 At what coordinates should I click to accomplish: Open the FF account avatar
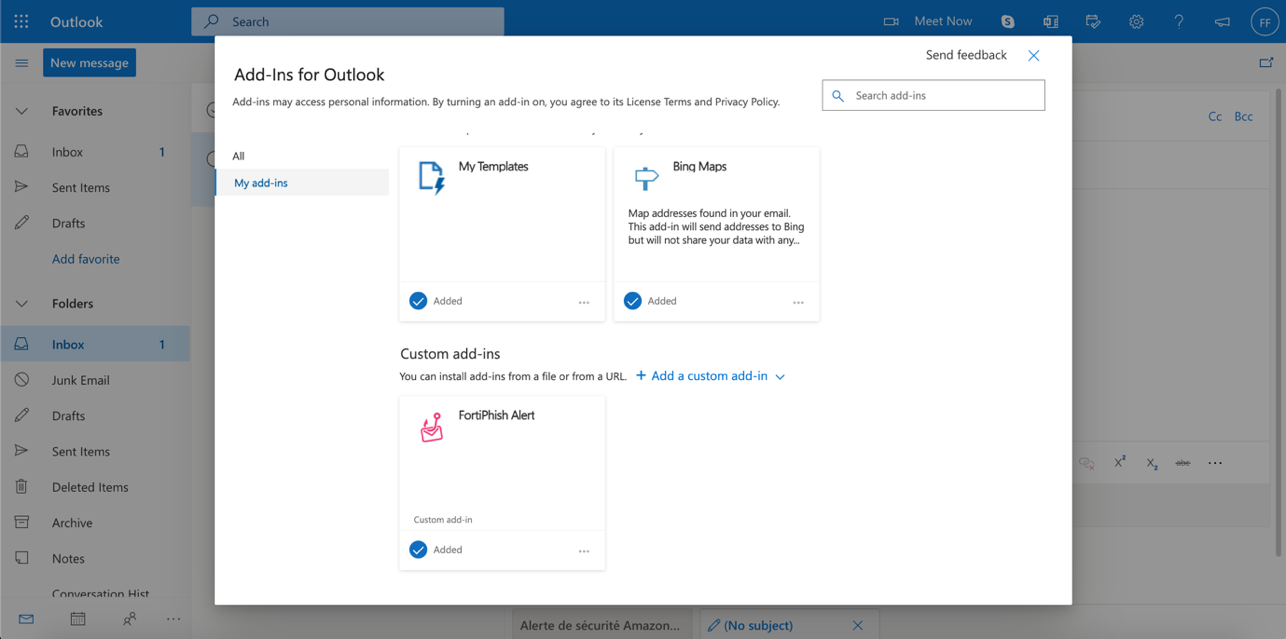point(1265,21)
